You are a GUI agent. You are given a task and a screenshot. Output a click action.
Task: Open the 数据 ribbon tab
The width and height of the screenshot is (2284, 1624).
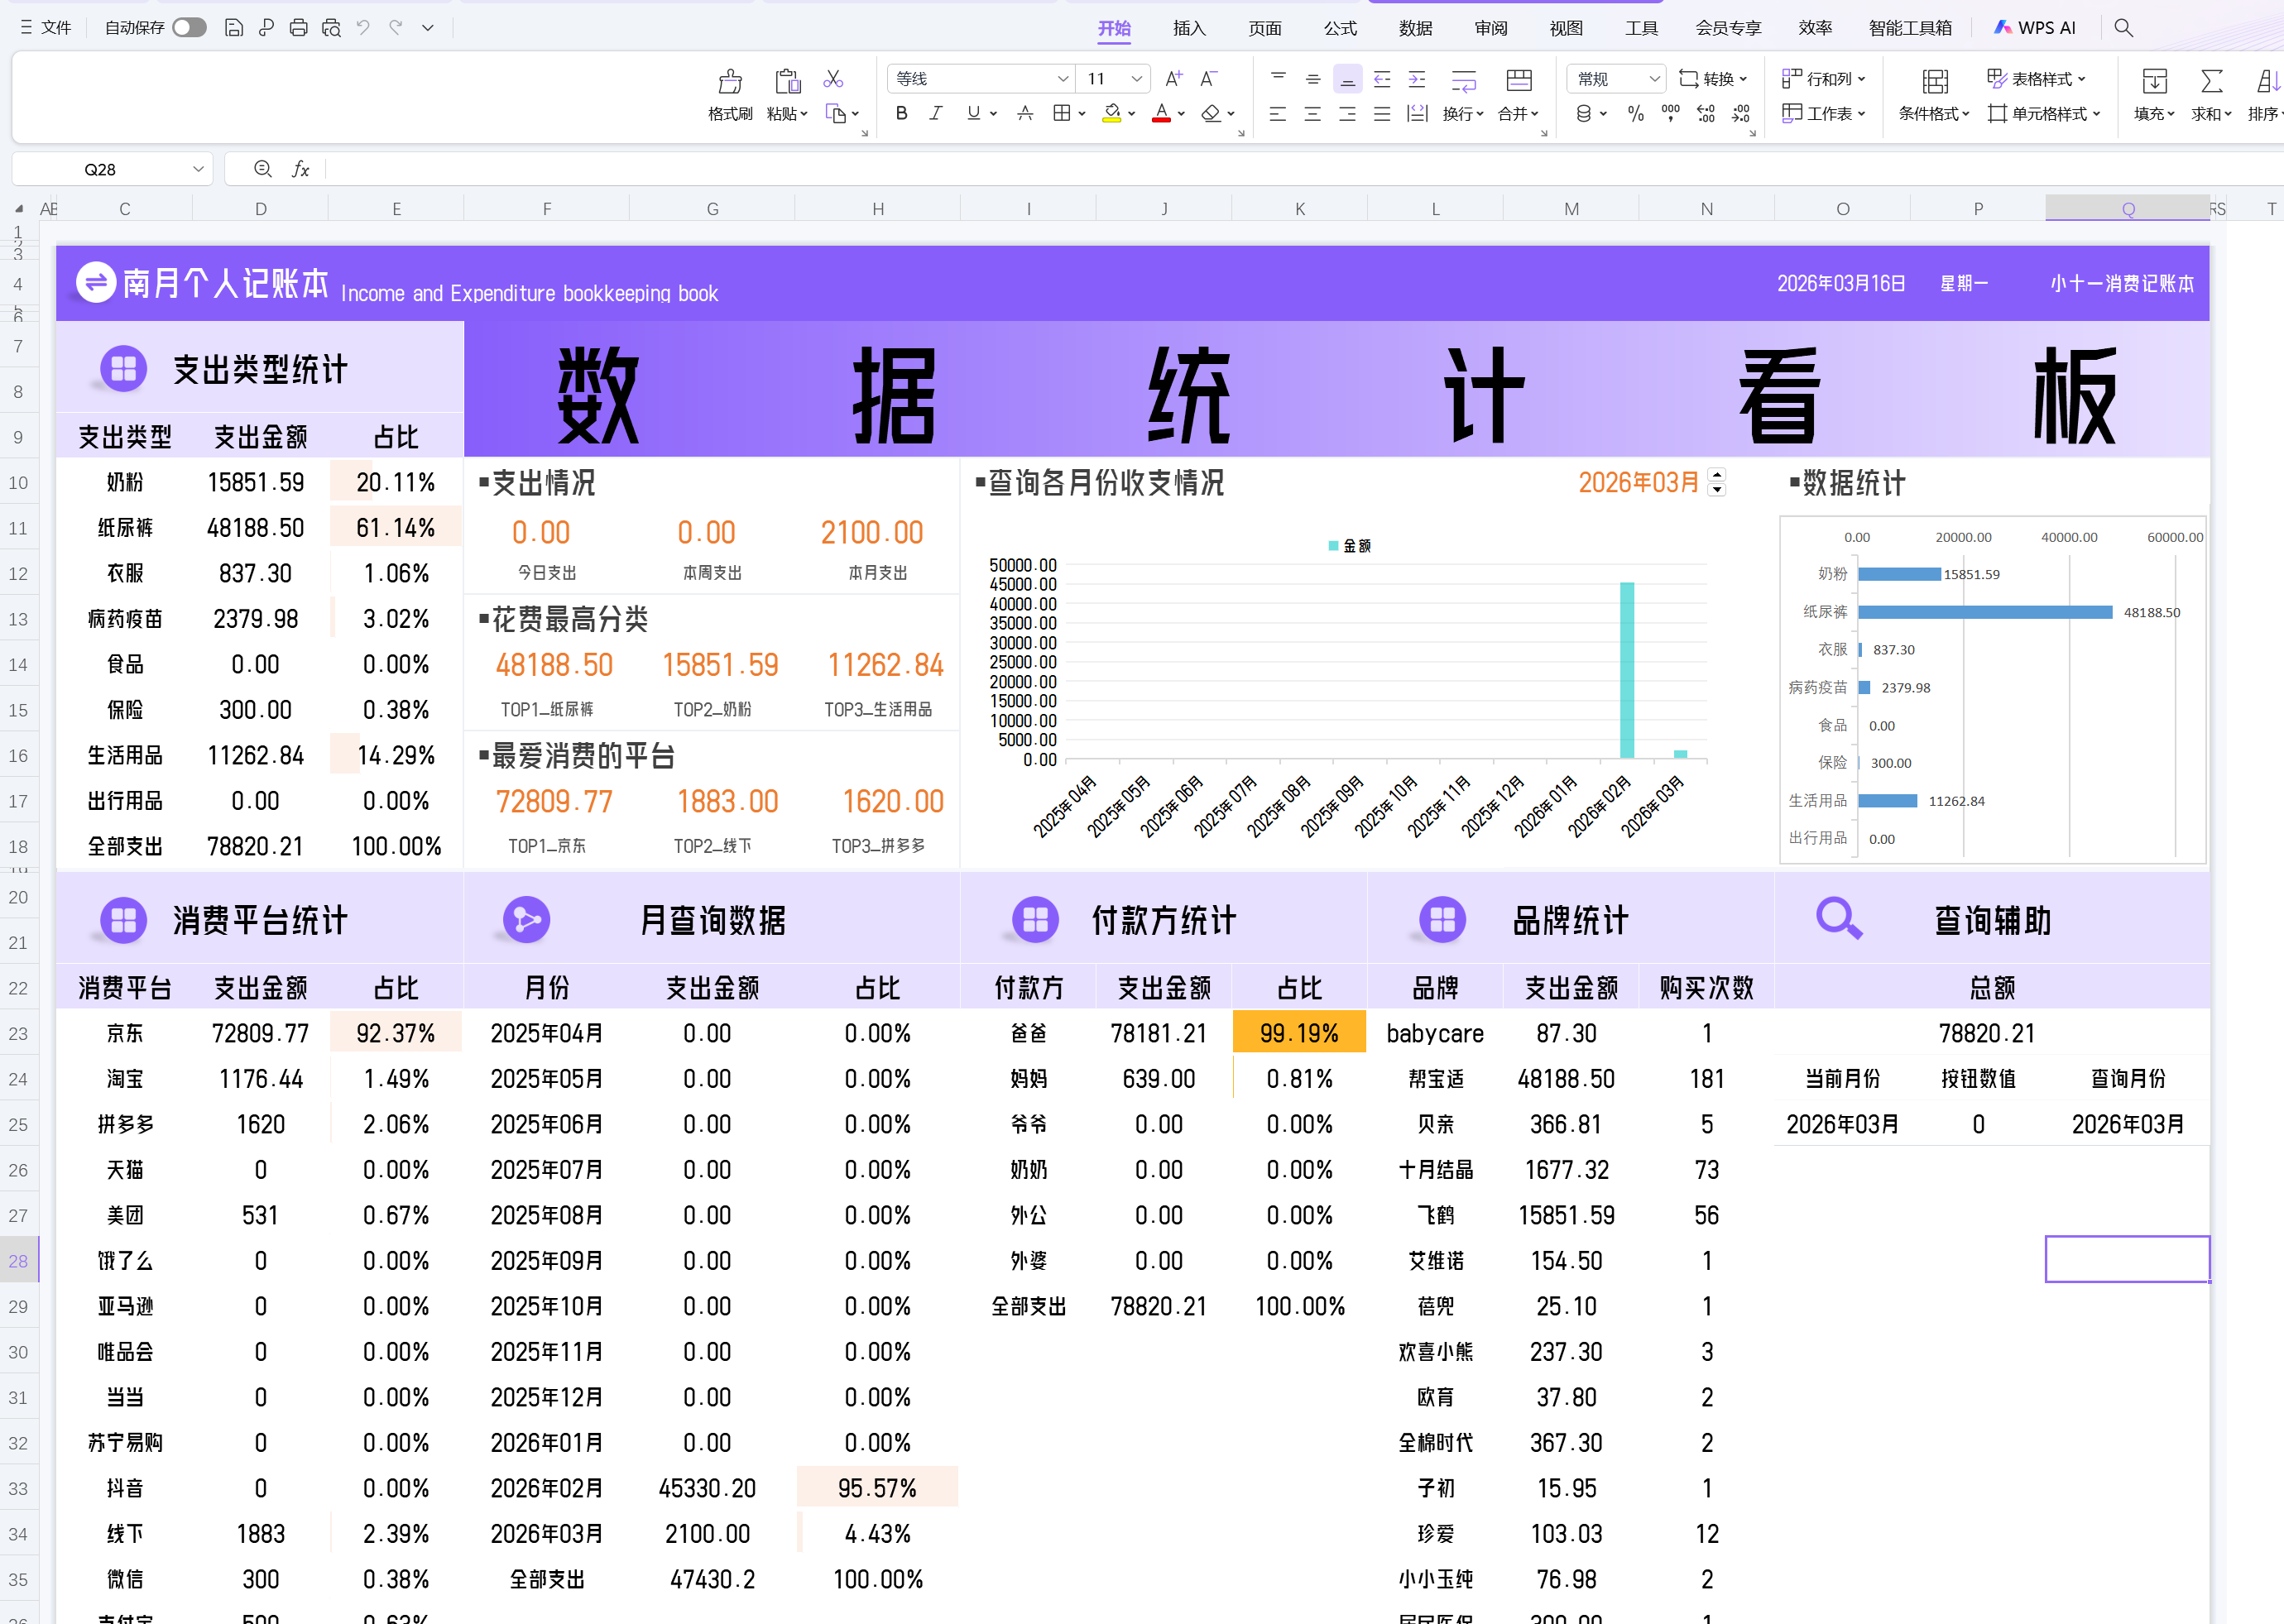[x=1415, y=28]
